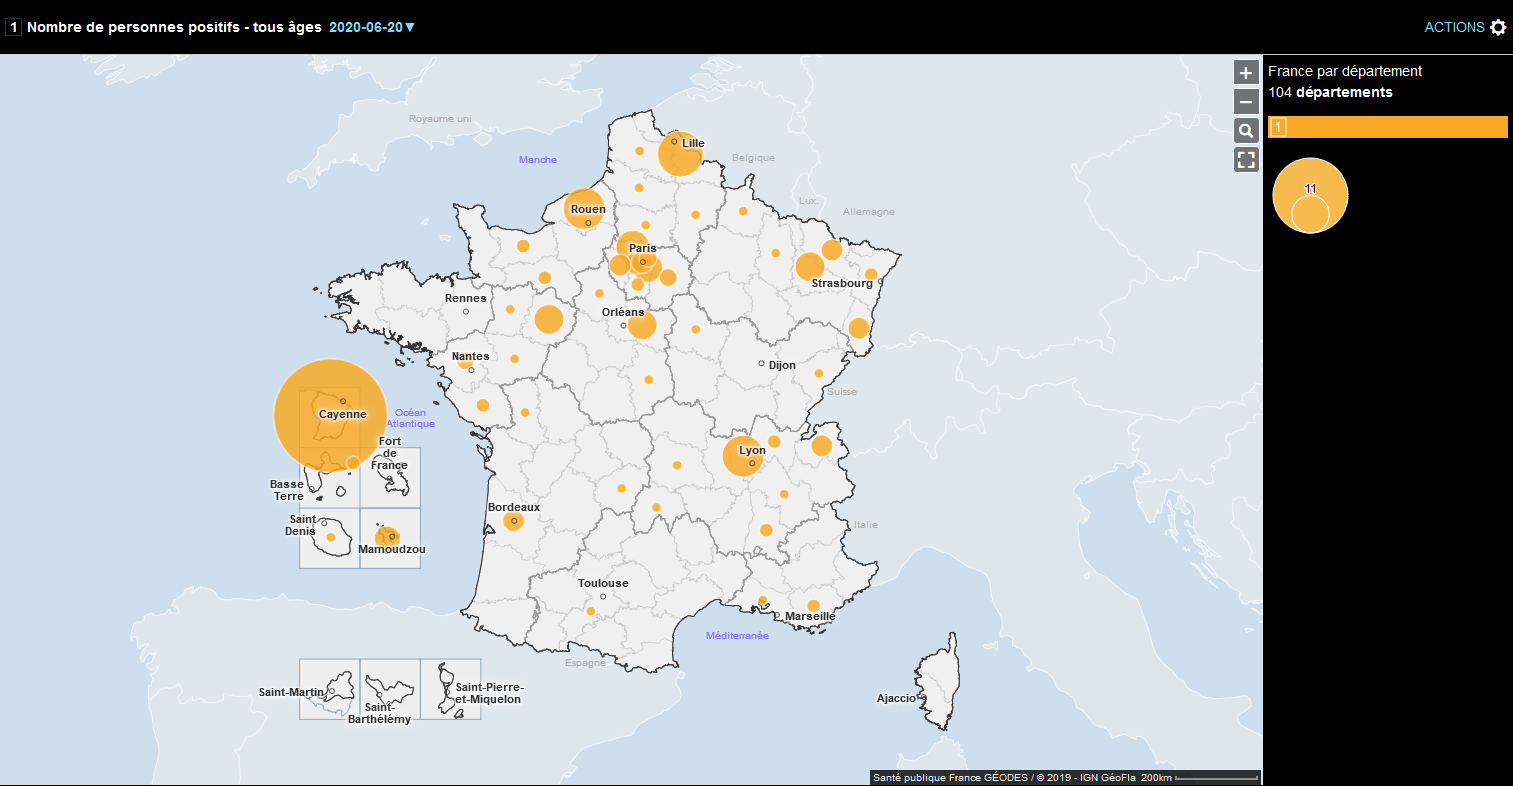Click the indicator number 1 badge in title
Image resolution: width=1513 pixels, height=786 pixels.
(13, 27)
